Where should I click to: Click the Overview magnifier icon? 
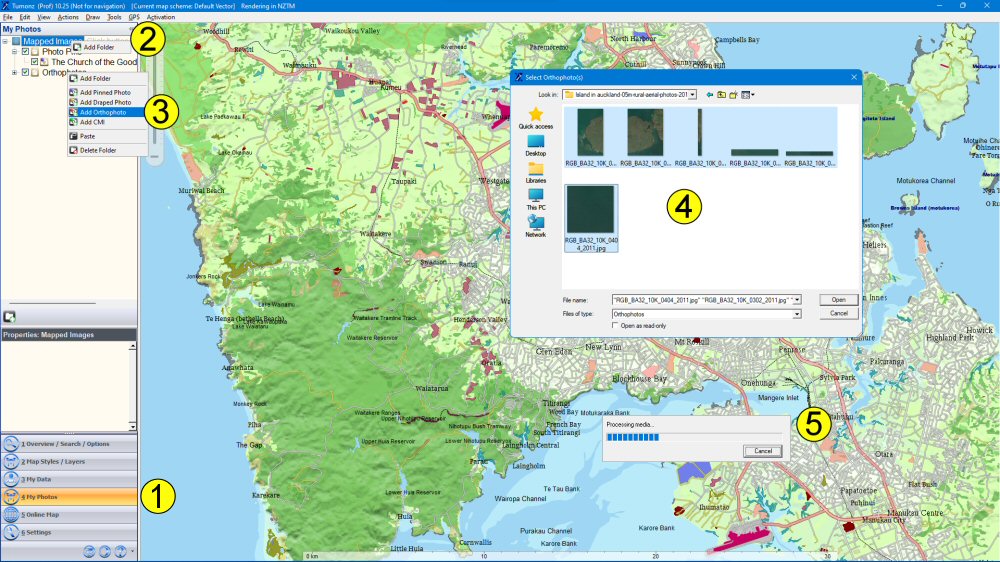pyautogui.click(x=10, y=444)
